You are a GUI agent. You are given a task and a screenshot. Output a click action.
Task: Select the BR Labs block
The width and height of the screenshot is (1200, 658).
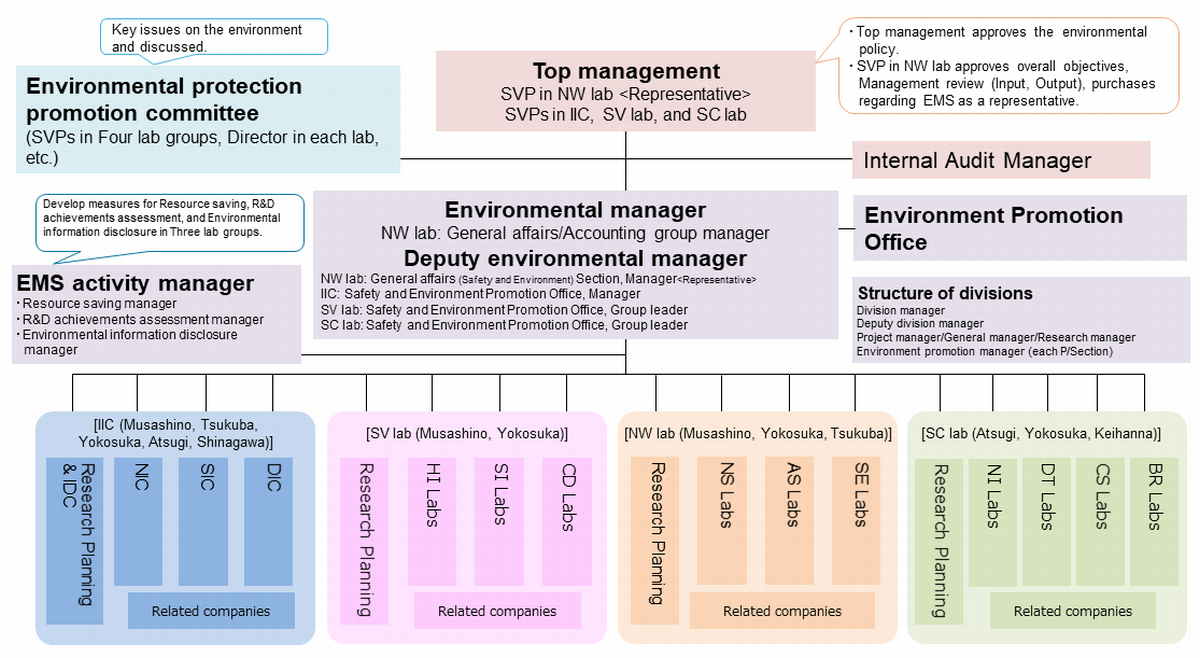[x=1153, y=520]
